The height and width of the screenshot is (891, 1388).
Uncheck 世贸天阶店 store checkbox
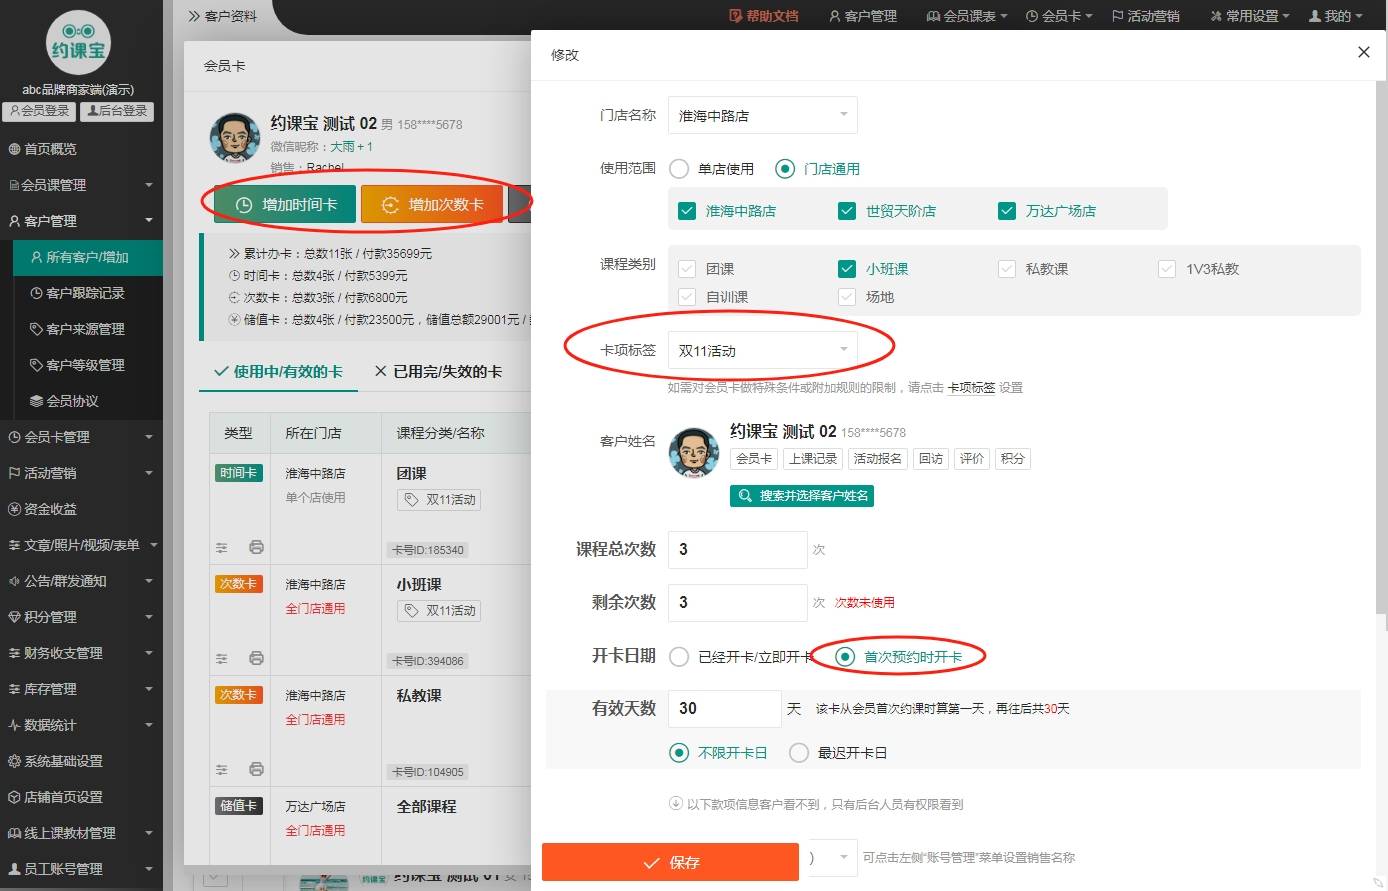pos(847,210)
